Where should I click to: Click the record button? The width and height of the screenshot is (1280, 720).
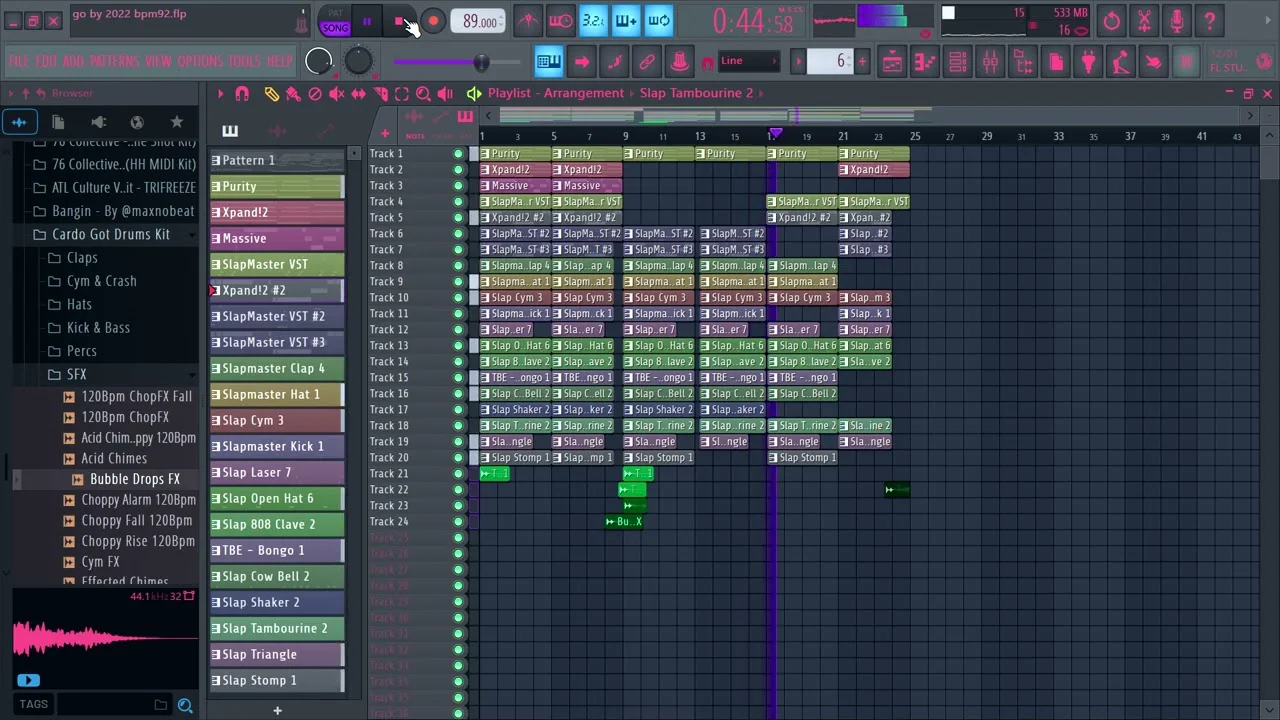[433, 21]
